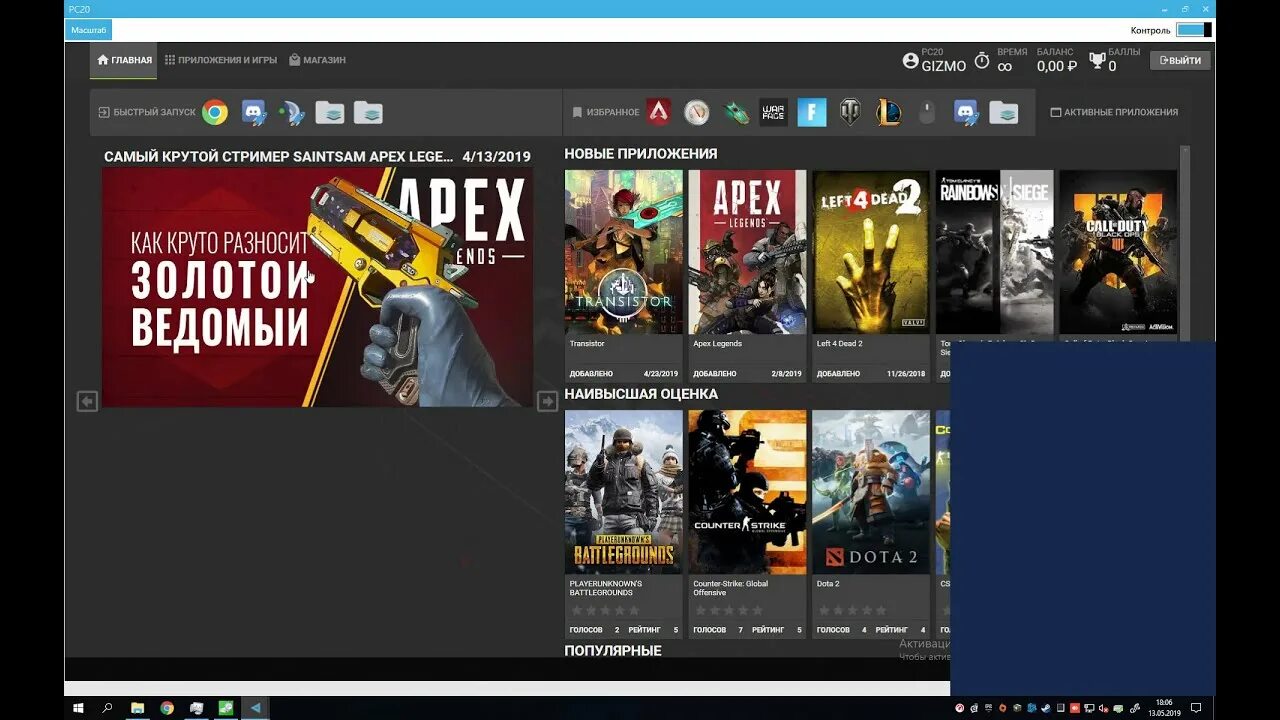
Task: Click the Transistor title text
Action: pyautogui.click(x=587, y=344)
